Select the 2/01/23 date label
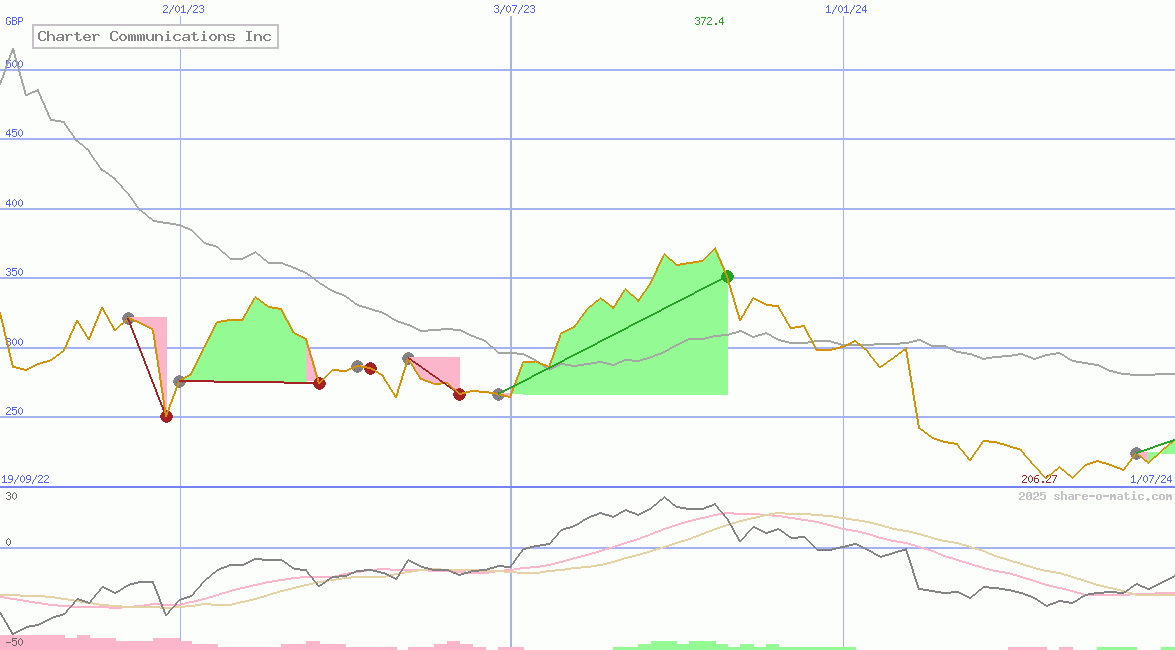This screenshot has width=1175, height=650. click(x=184, y=9)
